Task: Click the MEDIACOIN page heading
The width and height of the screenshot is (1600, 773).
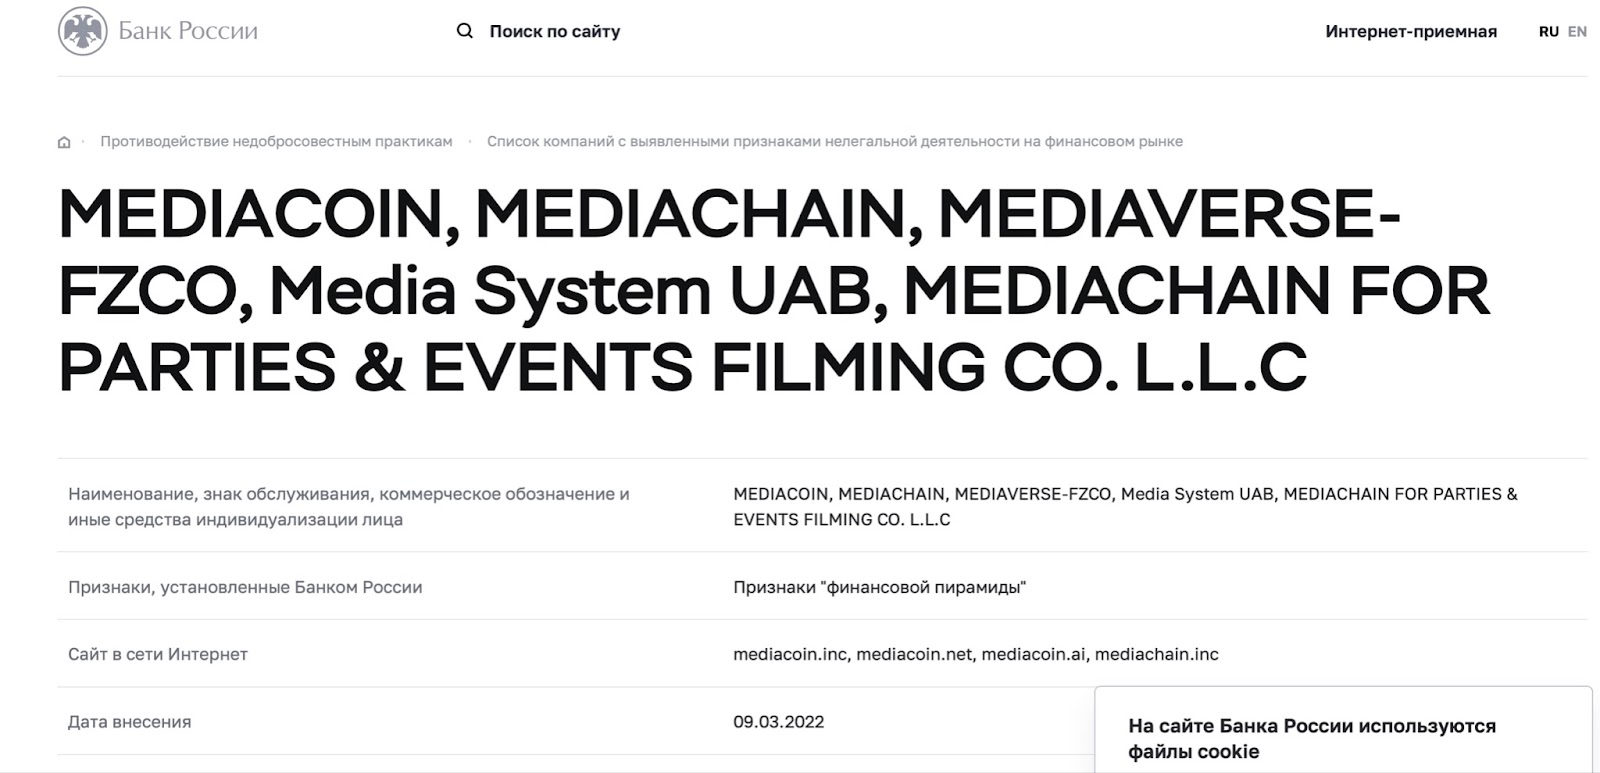Action: (x=774, y=290)
